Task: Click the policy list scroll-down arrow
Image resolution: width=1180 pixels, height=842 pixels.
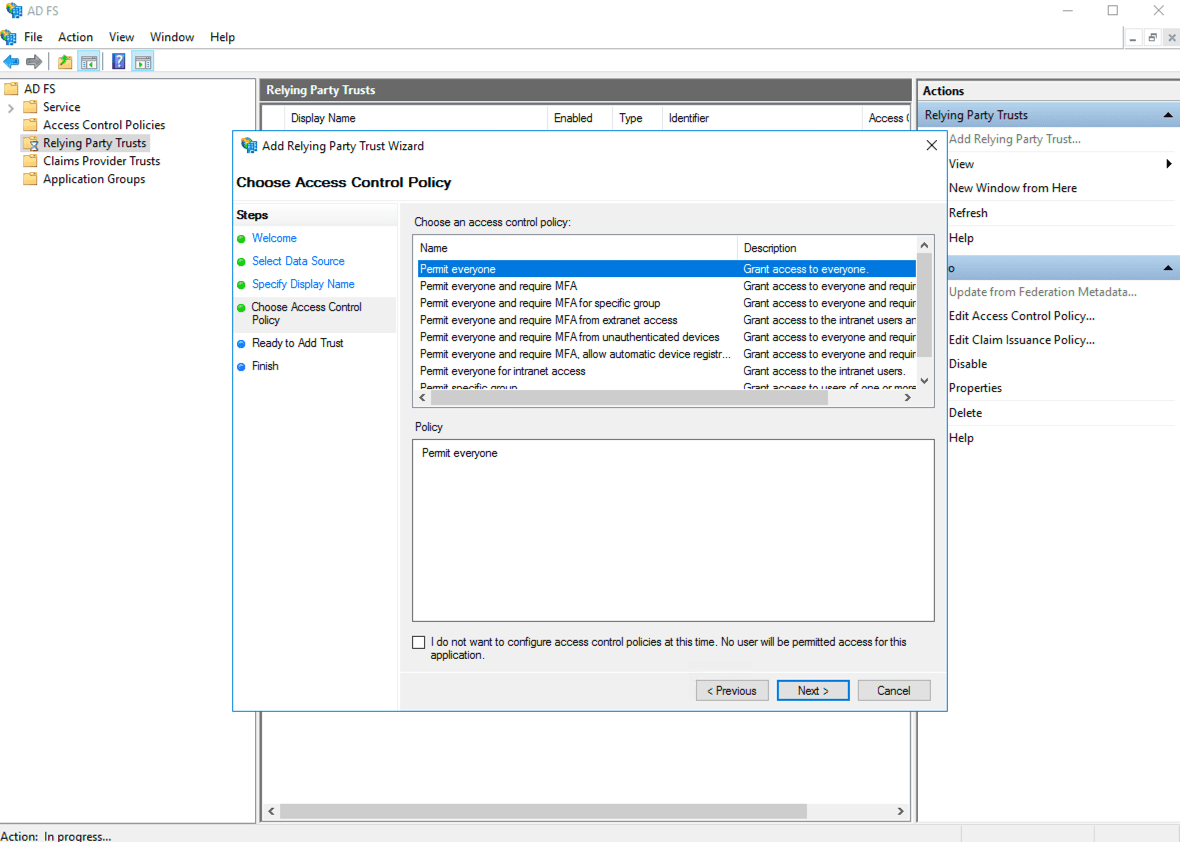Action: point(923,382)
